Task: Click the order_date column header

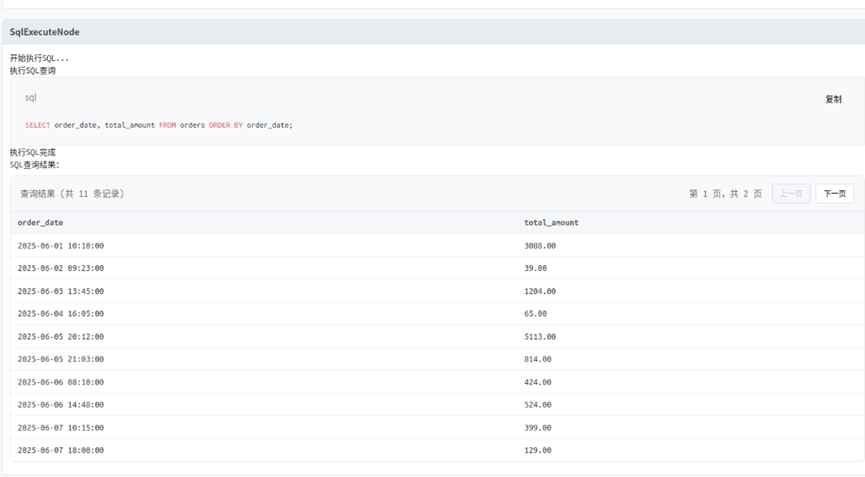Action: tap(40, 223)
